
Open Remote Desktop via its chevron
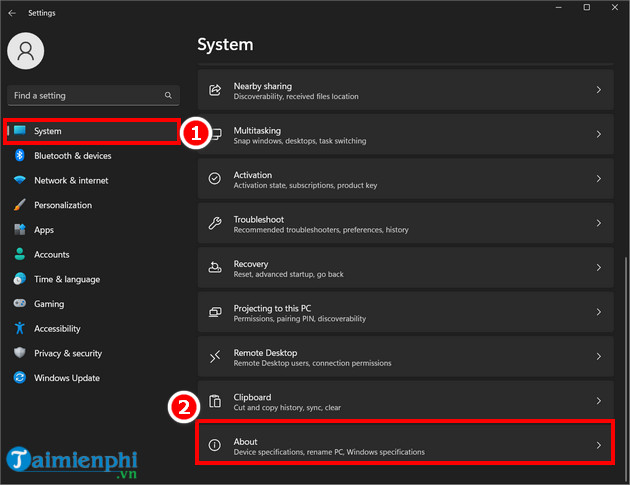pyautogui.click(x=599, y=356)
